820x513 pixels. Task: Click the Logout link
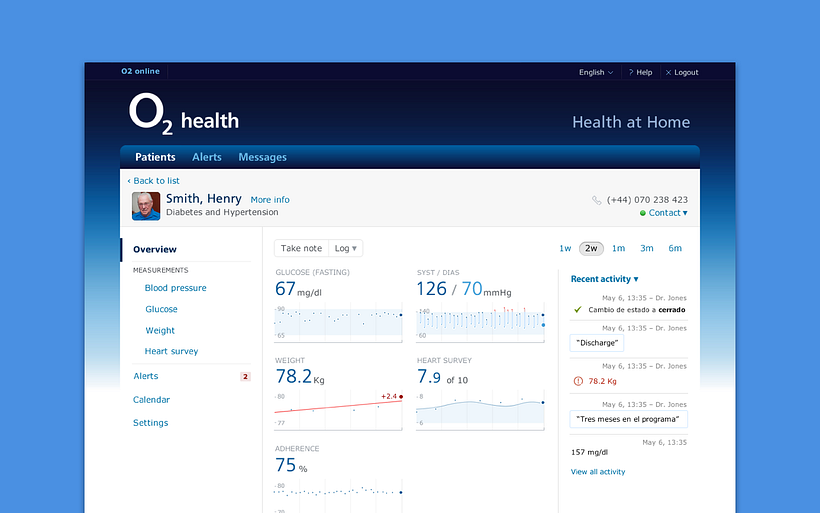tap(686, 73)
